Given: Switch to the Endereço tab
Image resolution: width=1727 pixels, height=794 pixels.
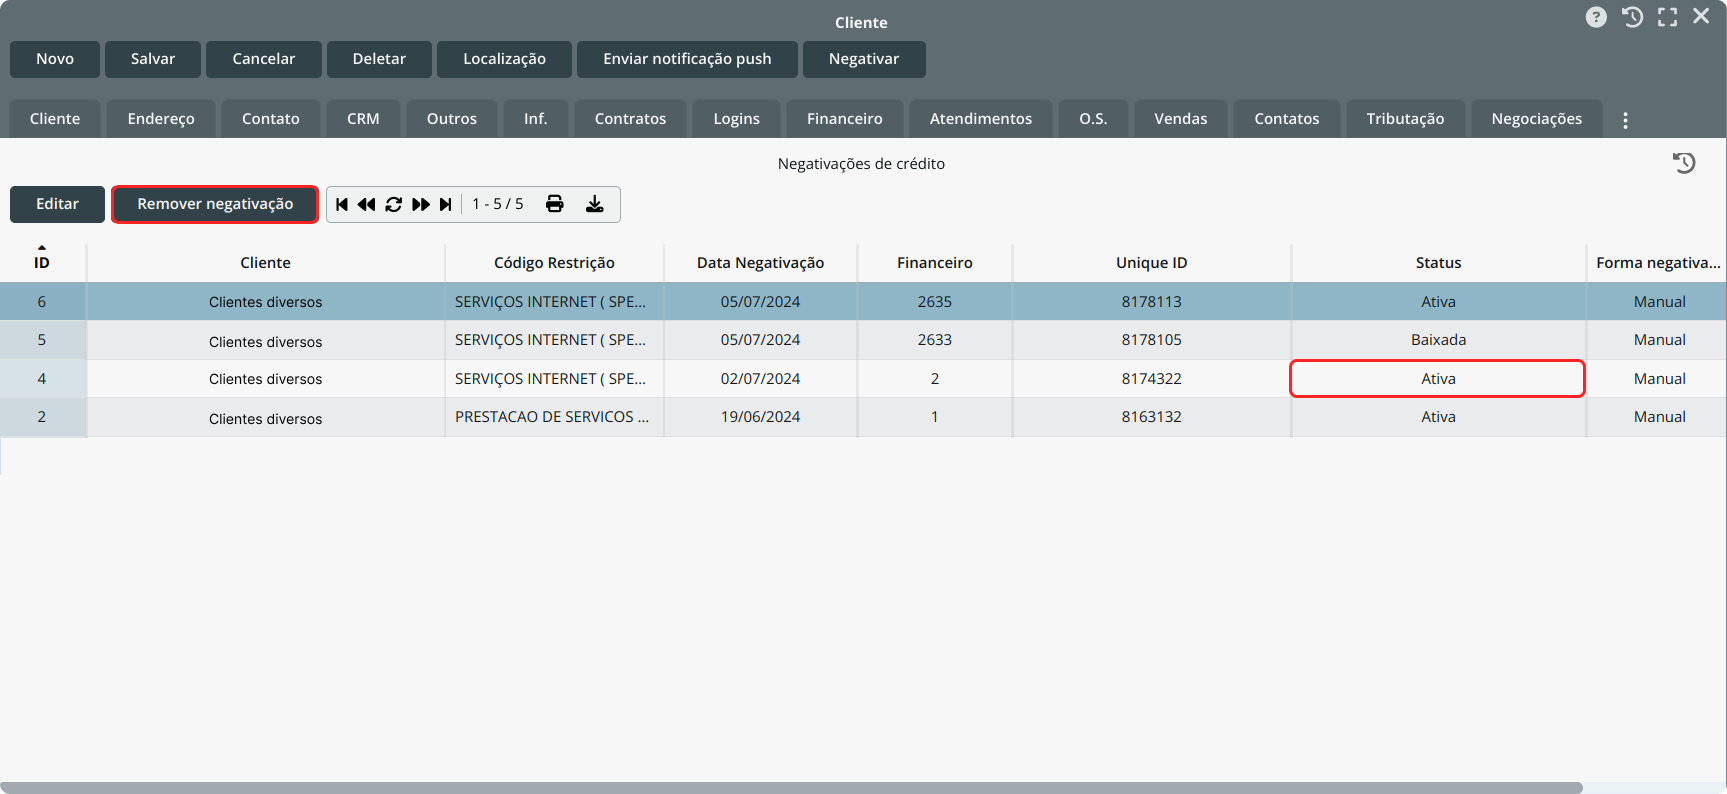Looking at the screenshot, I should tap(161, 119).
